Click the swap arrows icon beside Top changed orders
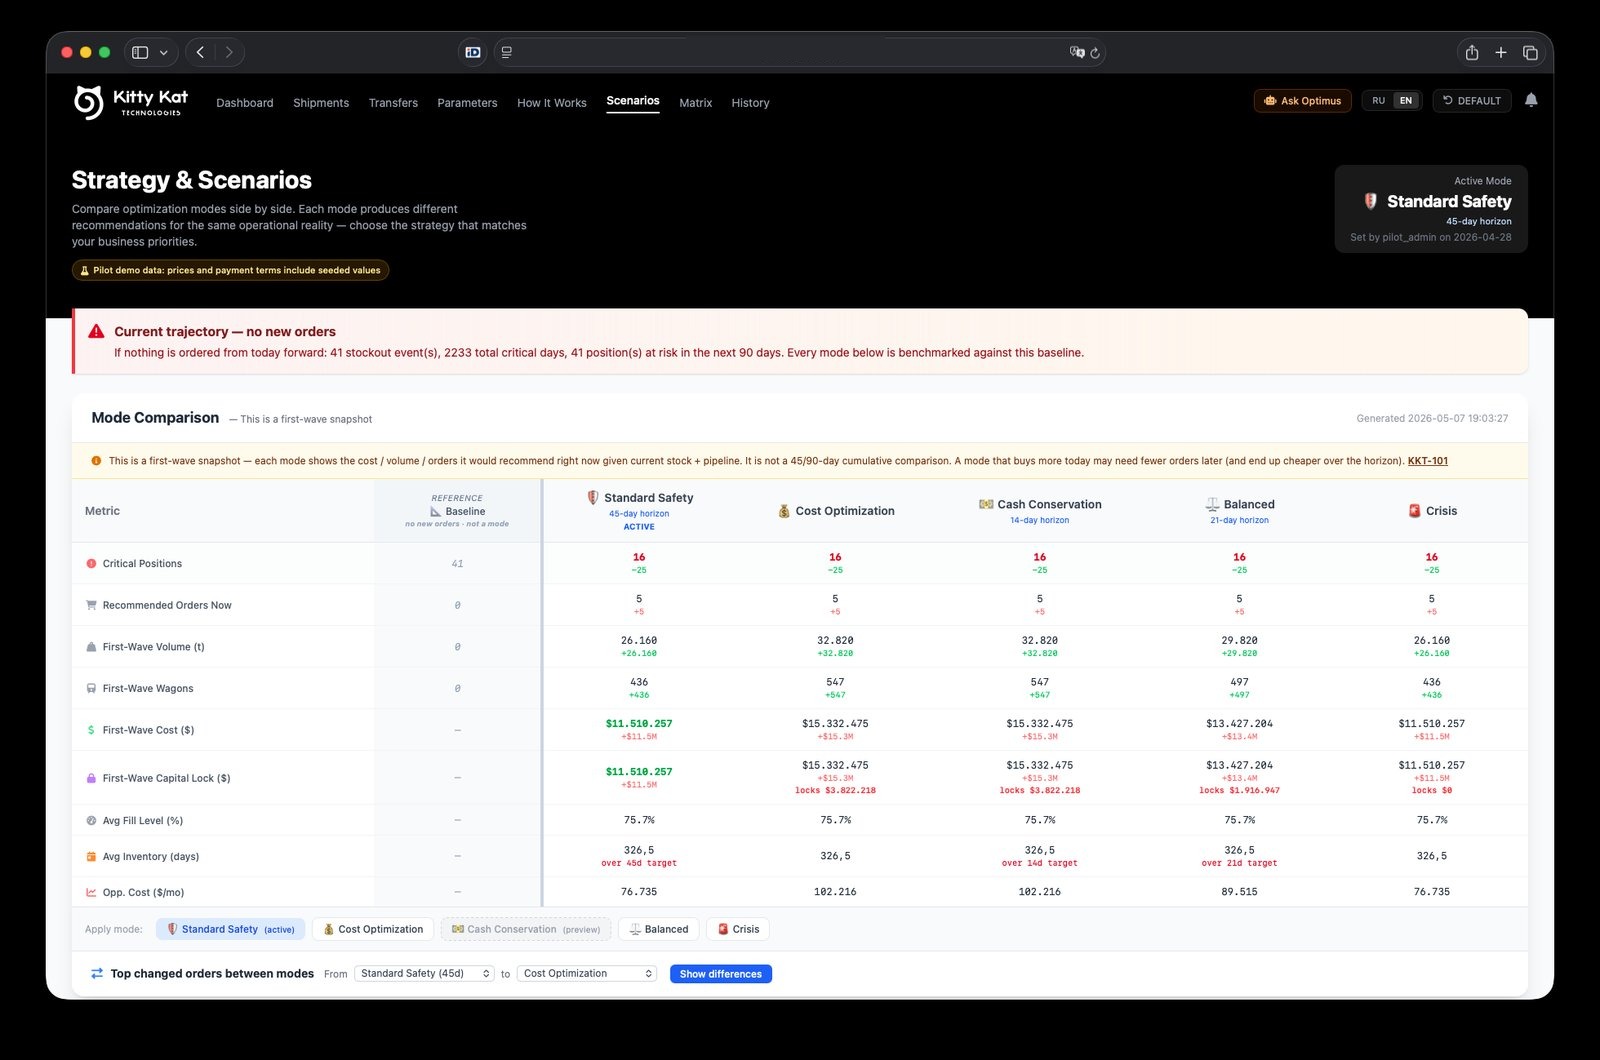1600x1060 pixels. [97, 973]
